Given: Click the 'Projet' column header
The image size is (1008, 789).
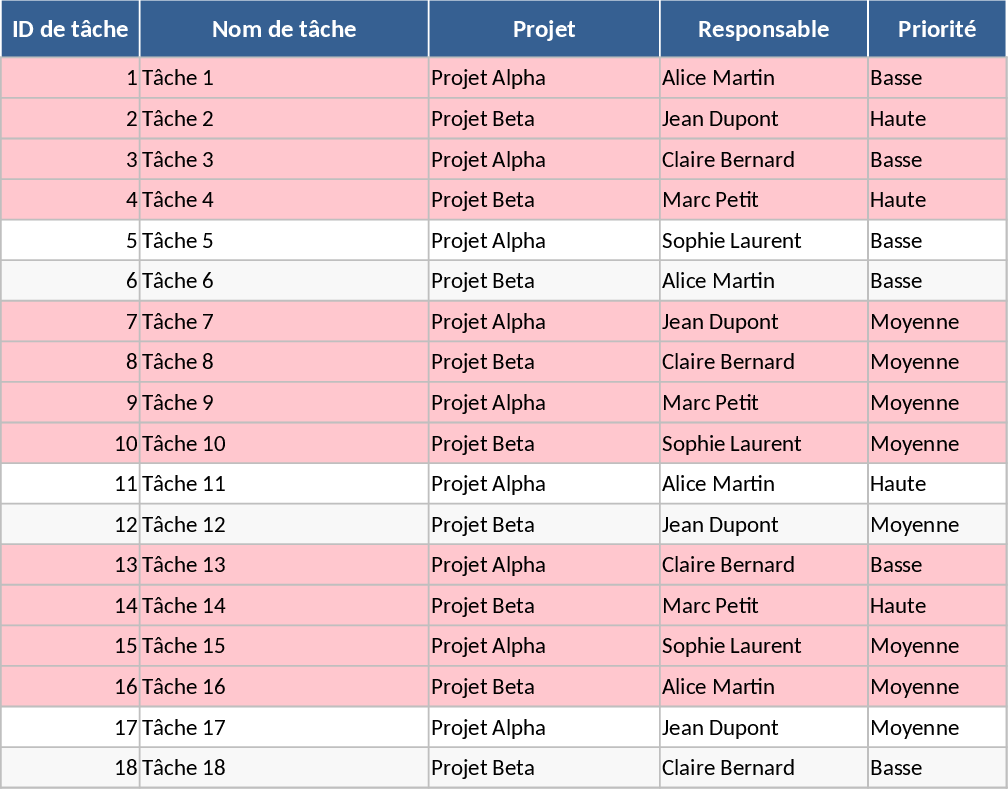Looking at the screenshot, I should point(544,29).
